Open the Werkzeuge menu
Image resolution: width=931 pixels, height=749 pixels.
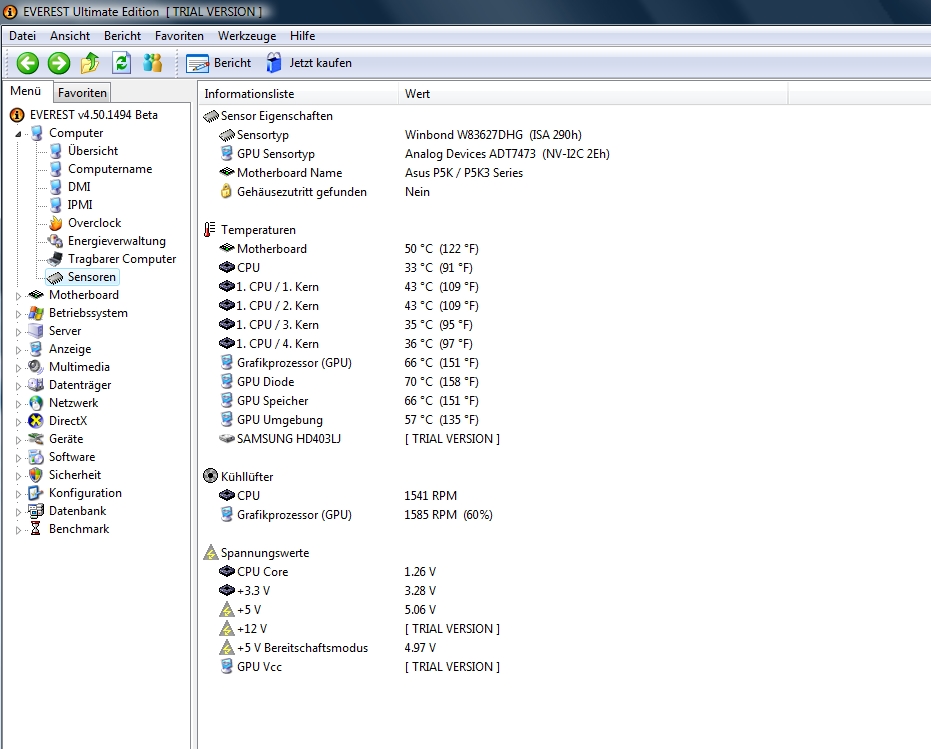[247, 36]
